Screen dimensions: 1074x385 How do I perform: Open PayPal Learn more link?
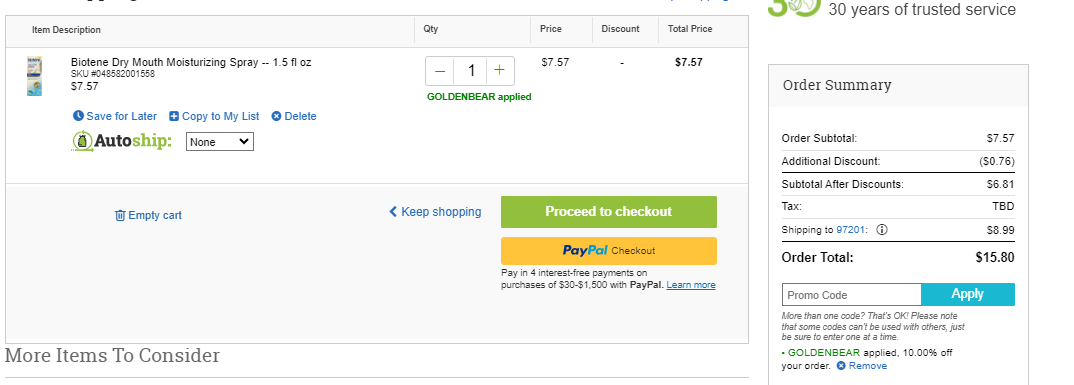690,285
